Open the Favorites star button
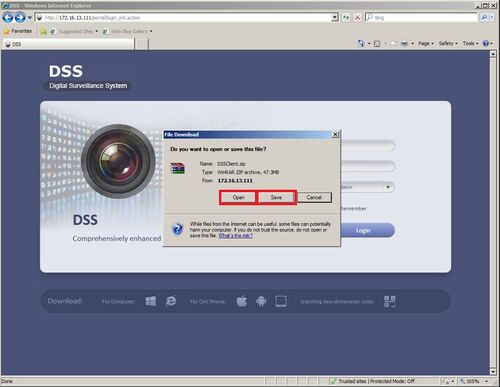 coord(18,31)
